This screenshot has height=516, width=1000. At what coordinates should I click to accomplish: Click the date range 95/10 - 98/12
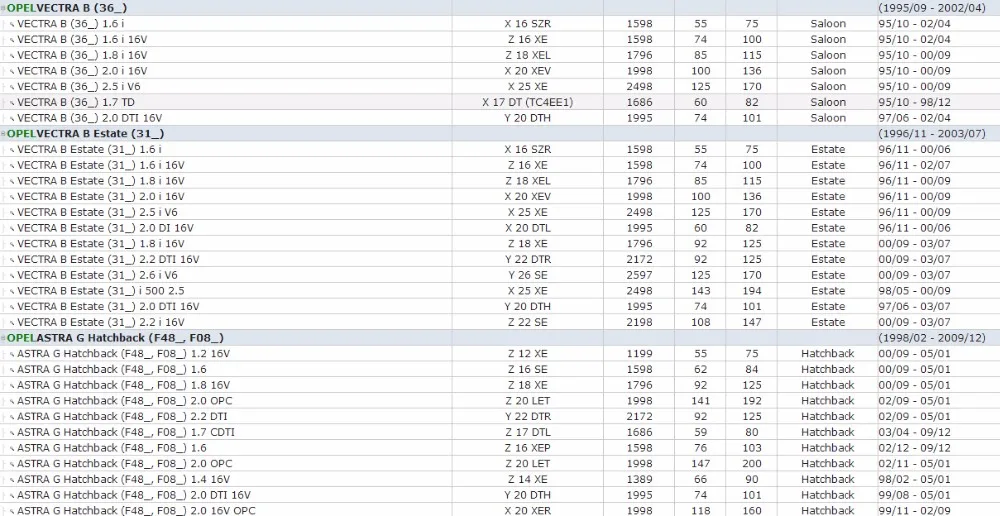tap(915, 102)
